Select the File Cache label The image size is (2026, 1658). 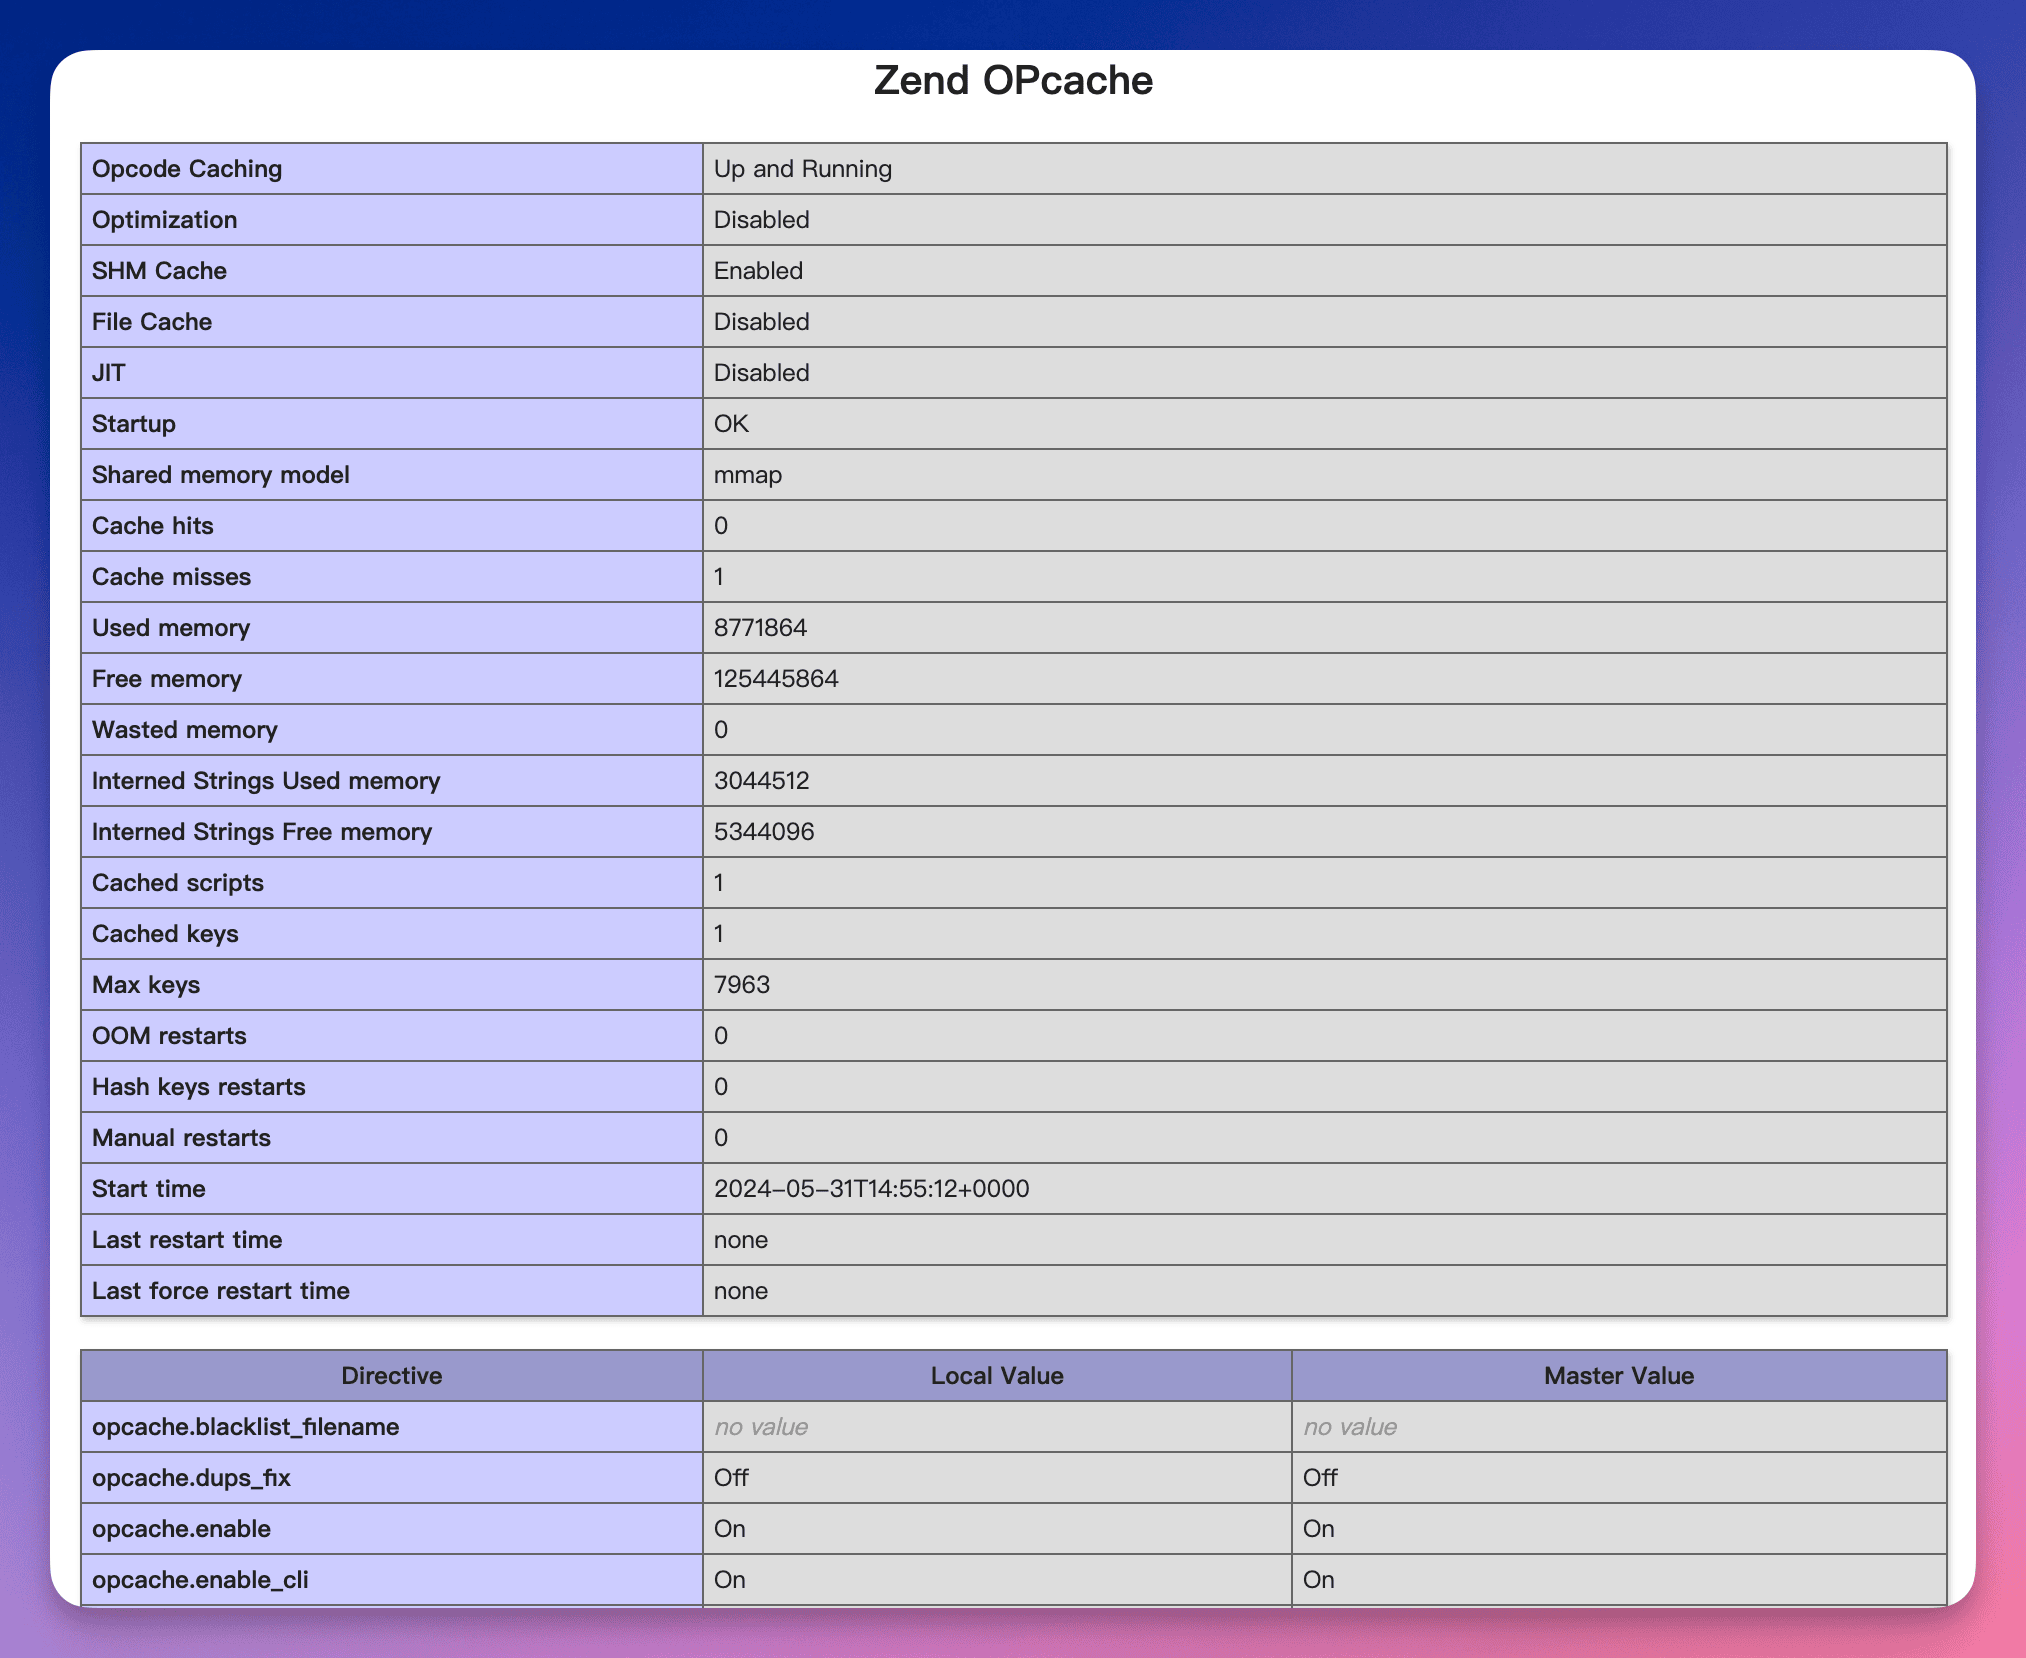[x=152, y=322]
